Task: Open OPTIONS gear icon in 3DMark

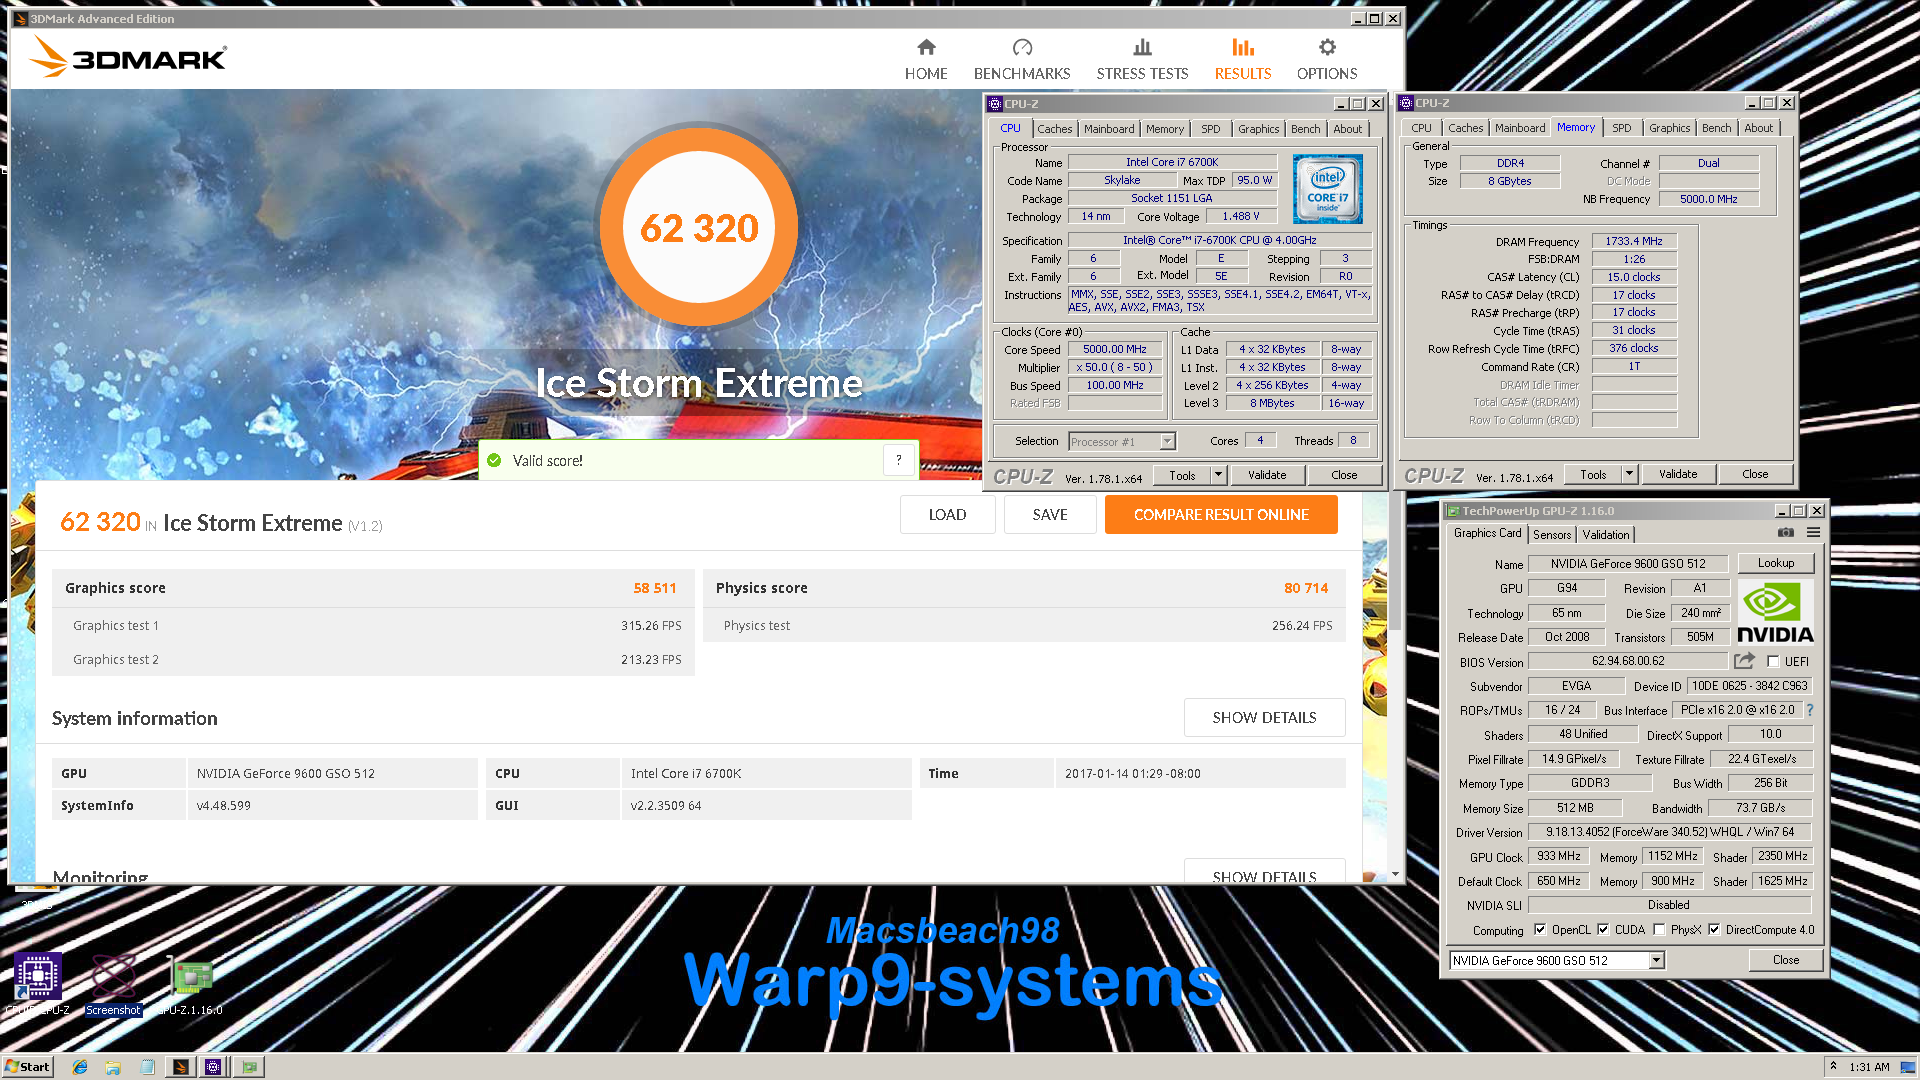Action: (x=1327, y=47)
